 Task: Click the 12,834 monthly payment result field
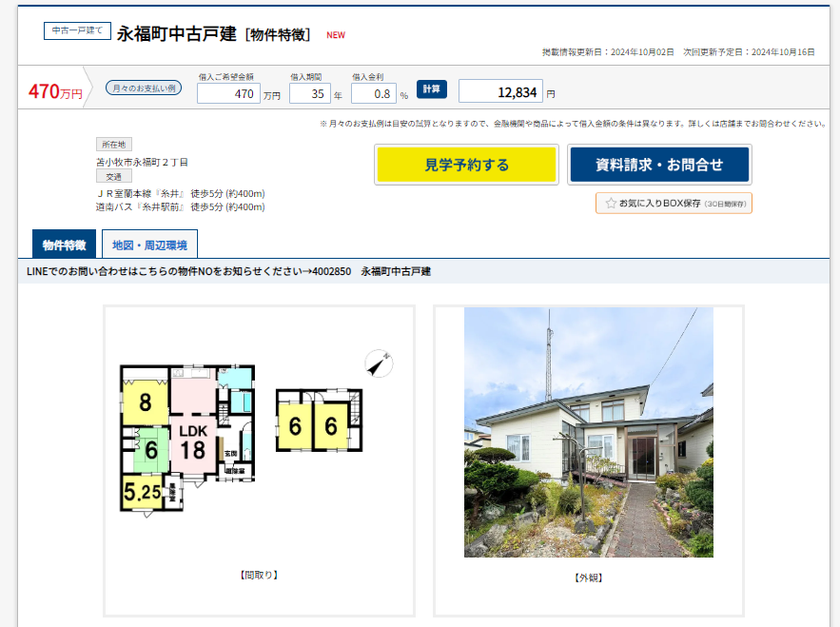click(x=500, y=92)
